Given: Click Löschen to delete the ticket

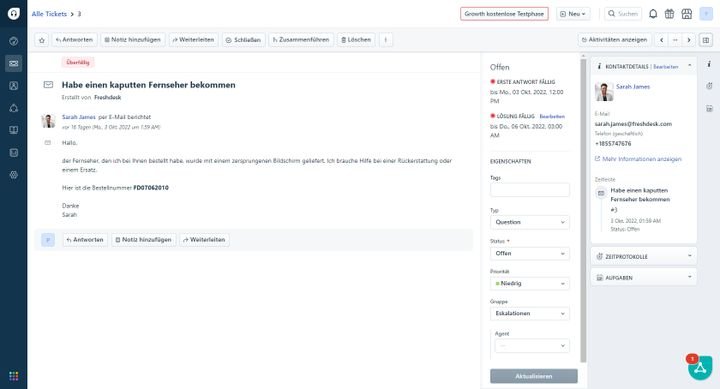Looking at the screenshot, I should click(356, 40).
